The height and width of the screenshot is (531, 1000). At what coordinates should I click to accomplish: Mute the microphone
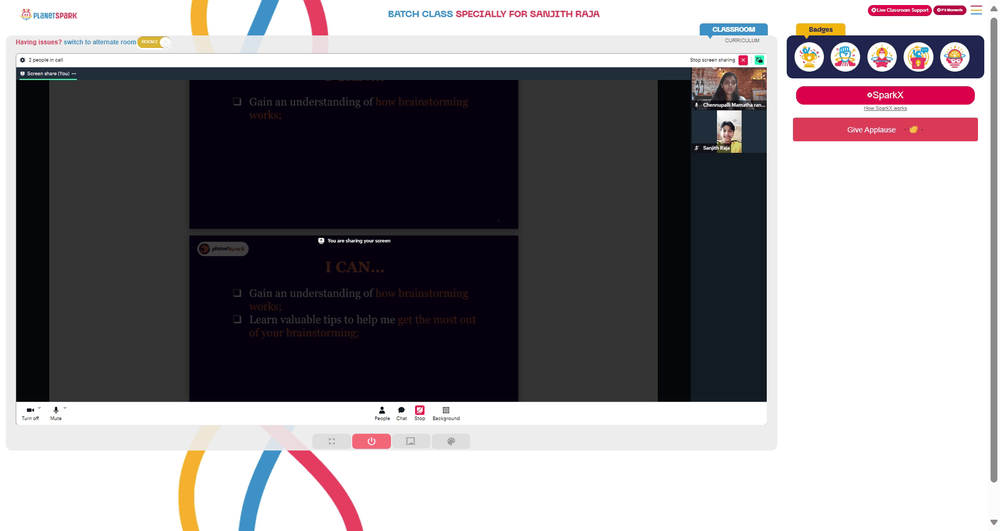[55, 413]
